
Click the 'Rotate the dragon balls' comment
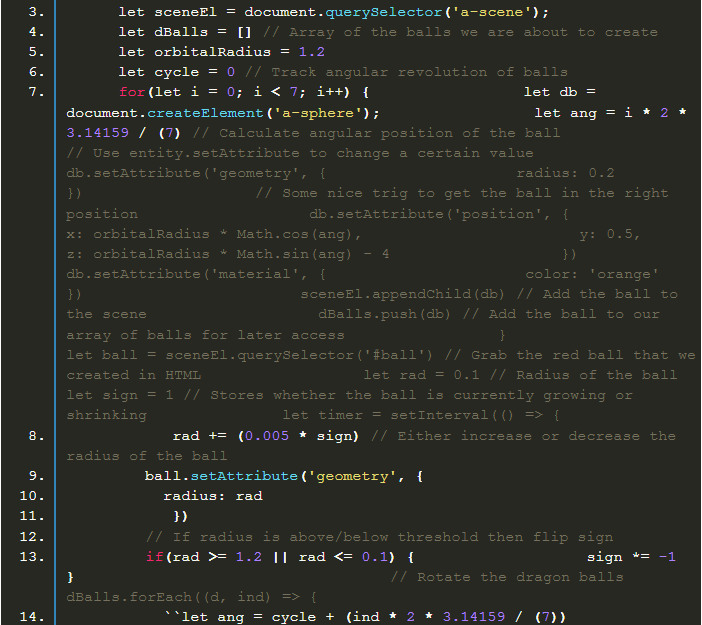click(519, 577)
